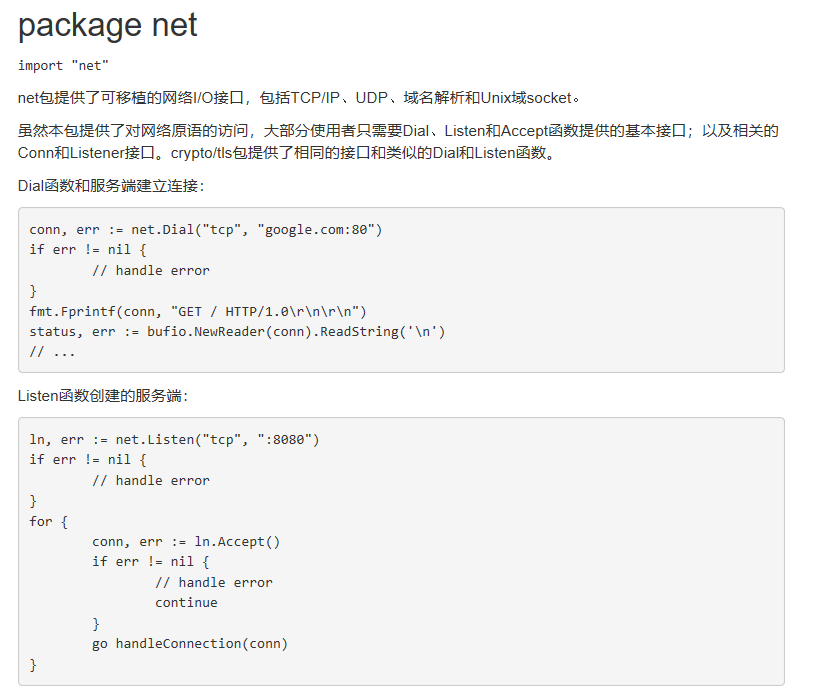Viewport: 820px width, 699px height.
Task: Click the "for {" loop line
Action: click(x=49, y=521)
